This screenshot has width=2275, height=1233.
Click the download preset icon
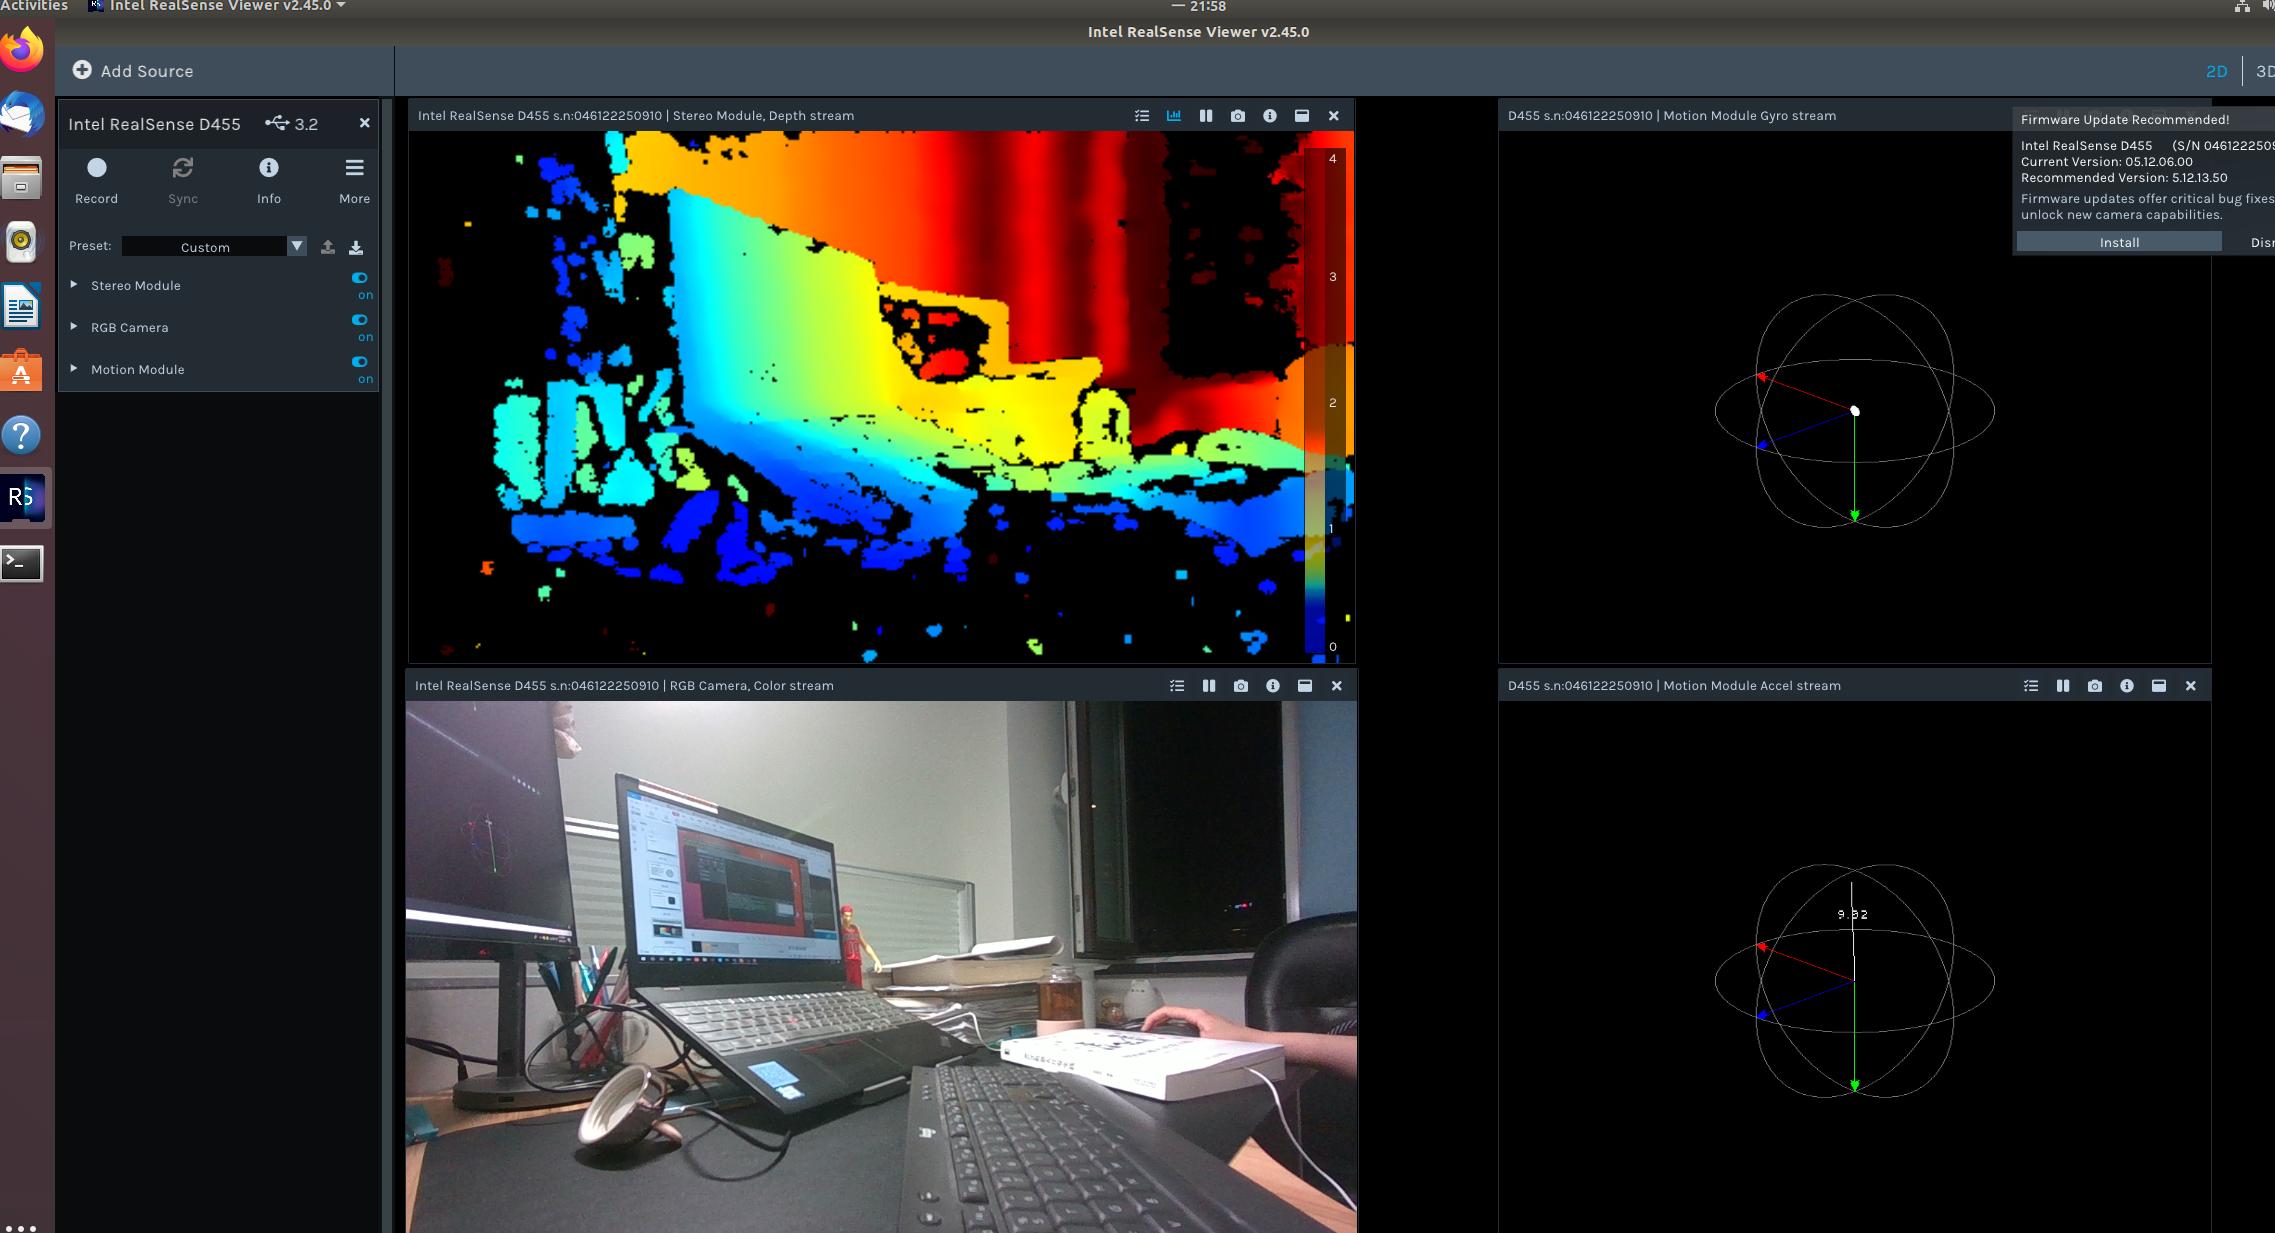pyautogui.click(x=356, y=247)
